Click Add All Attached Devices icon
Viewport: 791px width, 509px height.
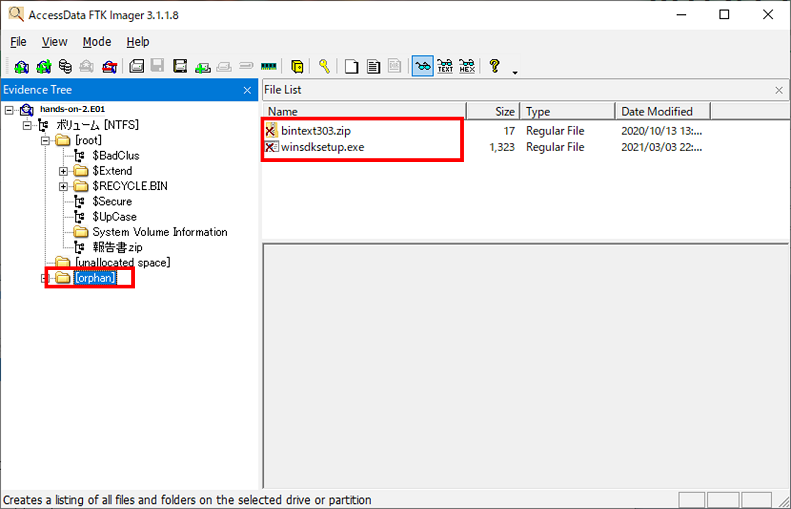[x=44, y=66]
